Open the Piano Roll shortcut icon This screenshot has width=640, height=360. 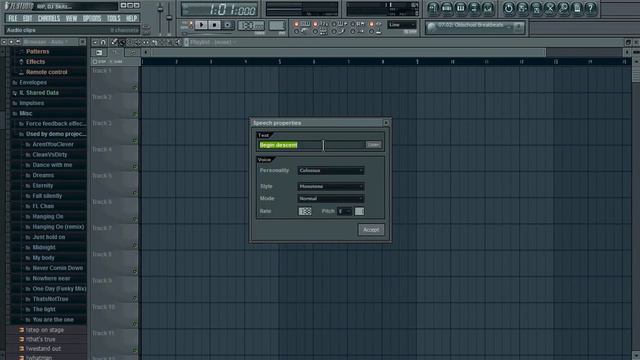click(x=460, y=8)
